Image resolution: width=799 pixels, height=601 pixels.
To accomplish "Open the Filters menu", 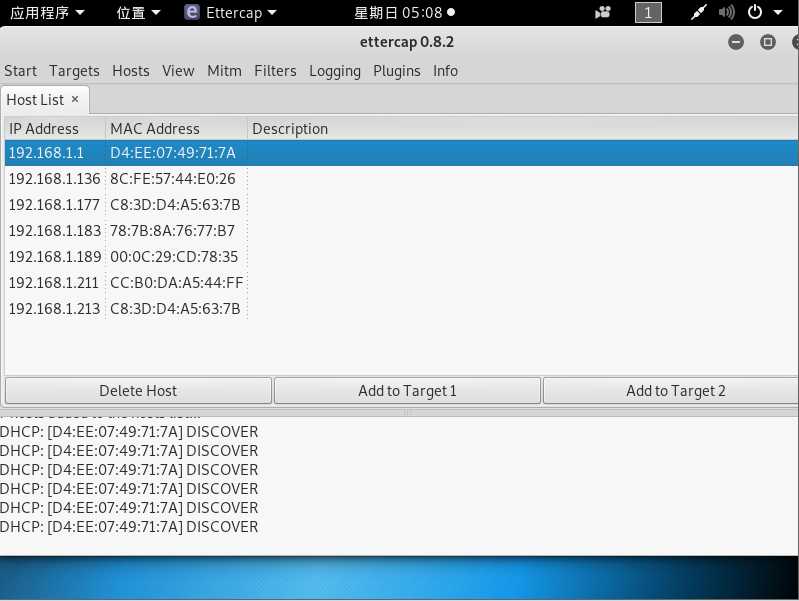I will 275,71.
